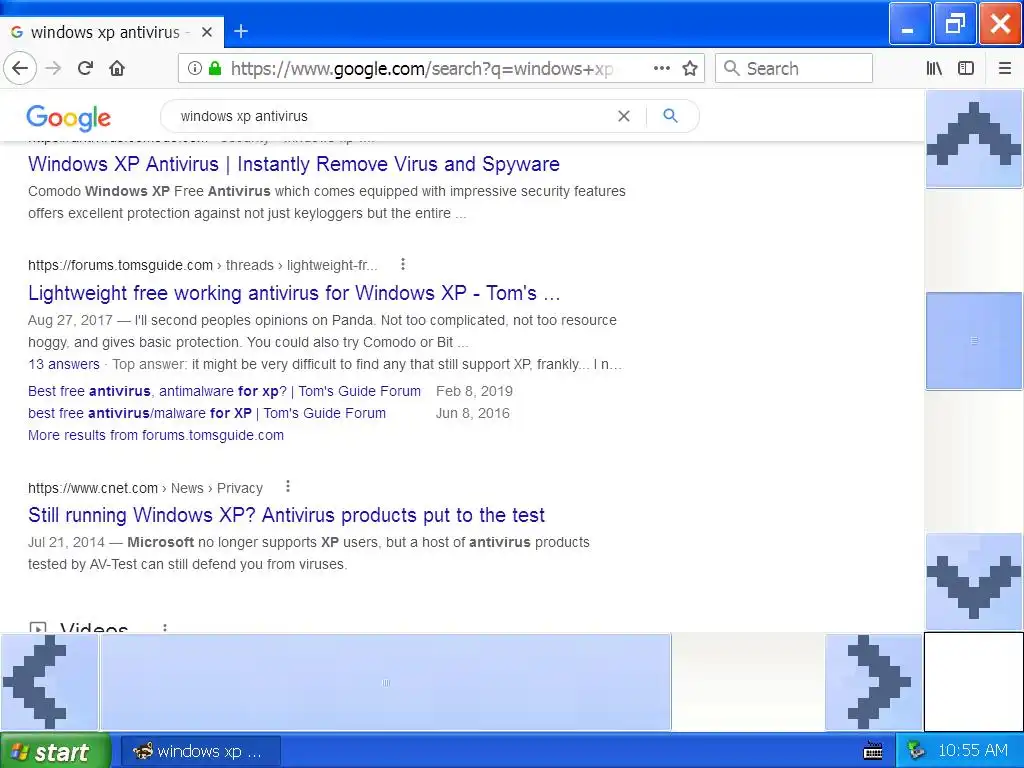Open Still running Windows XP cnet result
The image size is (1024, 768).
(x=286, y=515)
